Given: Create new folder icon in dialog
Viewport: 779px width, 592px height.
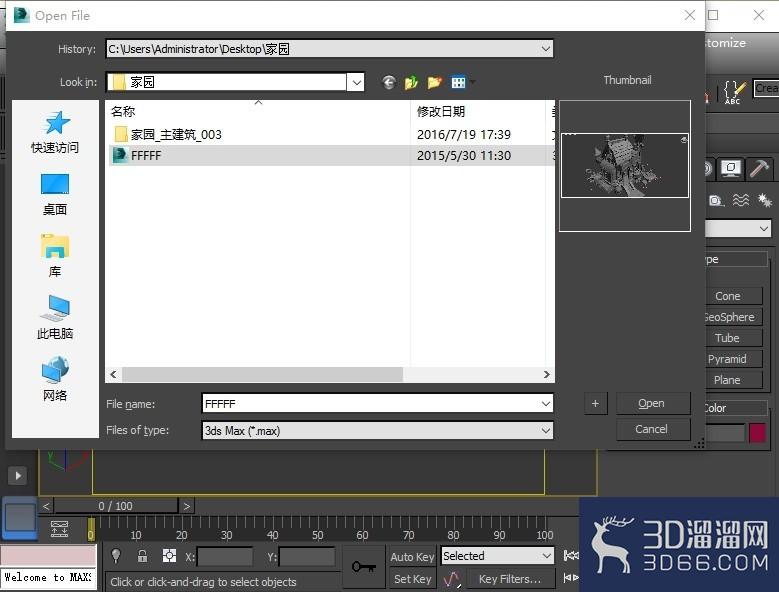Looking at the screenshot, I should coord(434,82).
